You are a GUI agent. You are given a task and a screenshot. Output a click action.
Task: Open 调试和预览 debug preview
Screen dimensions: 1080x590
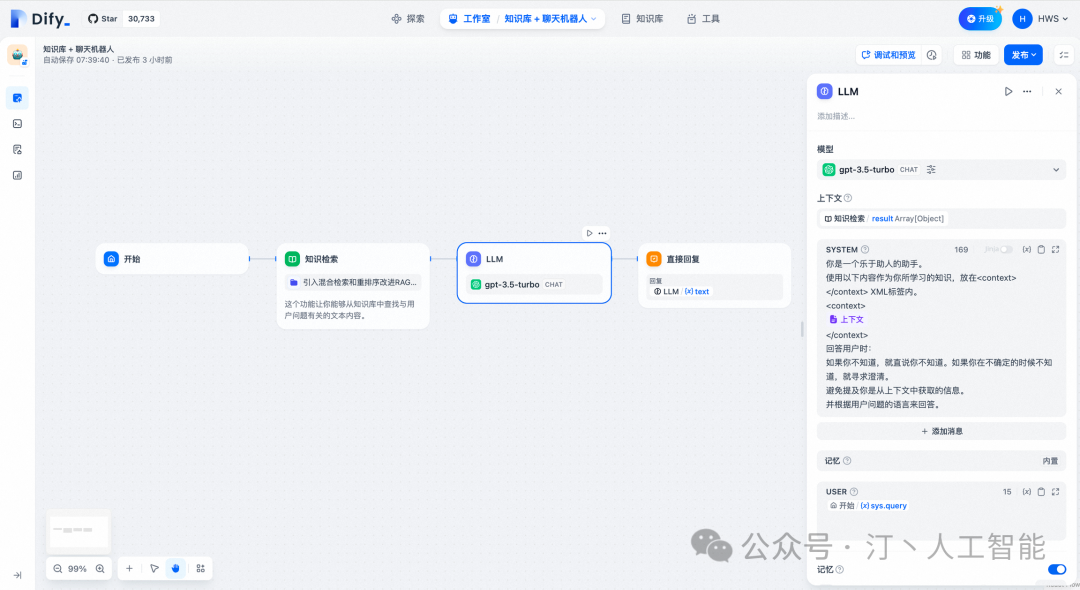coord(889,55)
